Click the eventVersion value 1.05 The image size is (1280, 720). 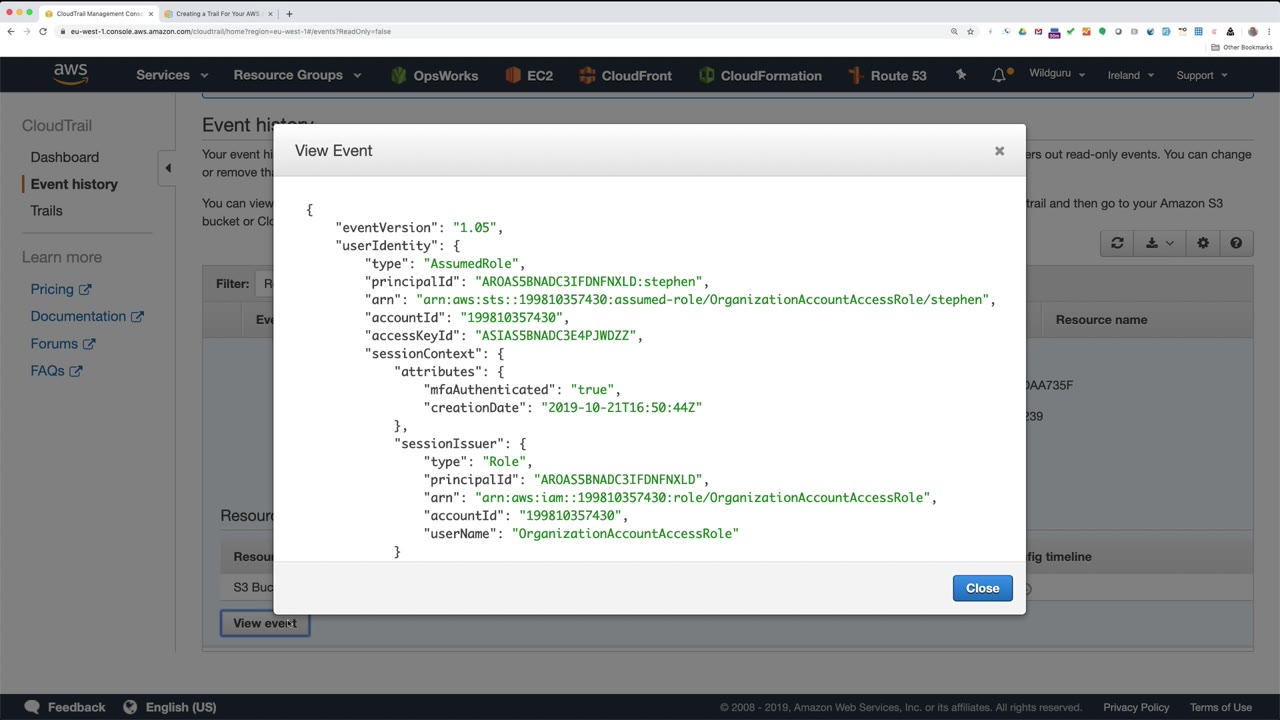tap(475, 228)
